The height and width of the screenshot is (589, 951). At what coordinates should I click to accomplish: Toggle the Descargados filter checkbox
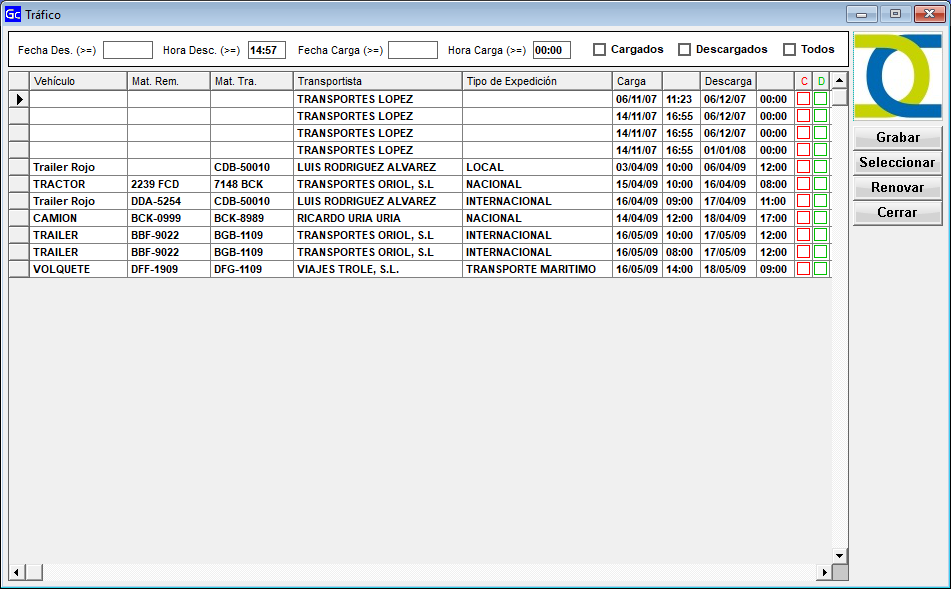point(685,50)
